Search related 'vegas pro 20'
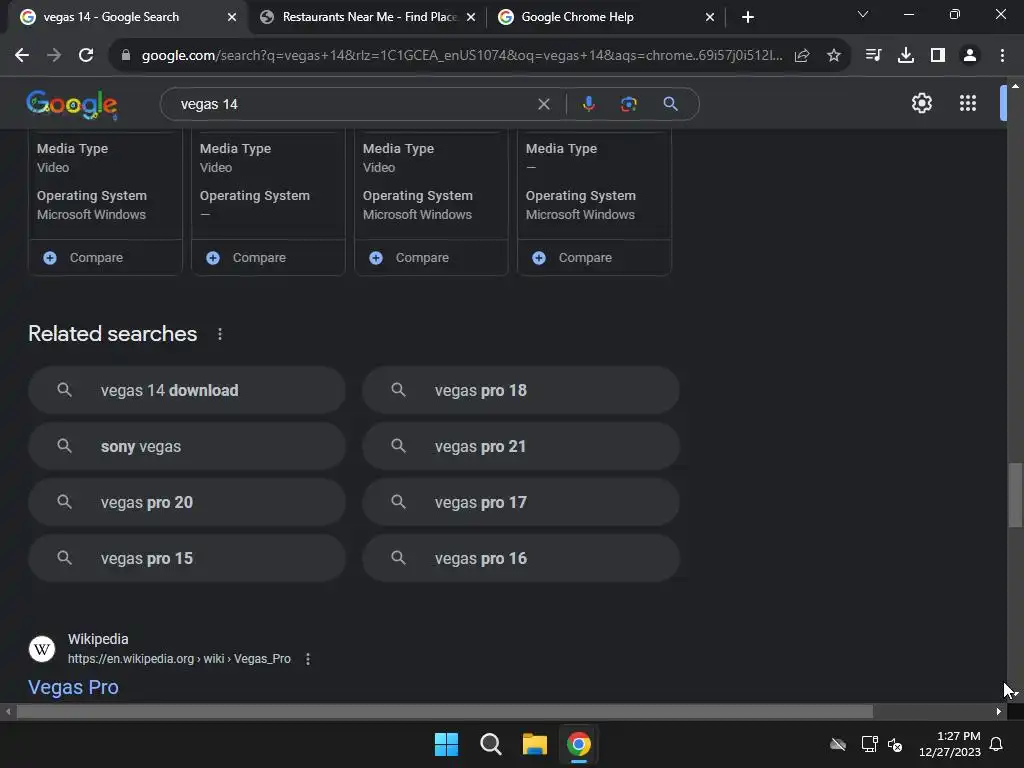The width and height of the screenshot is (1024, 768). click(x=187, y=503)
